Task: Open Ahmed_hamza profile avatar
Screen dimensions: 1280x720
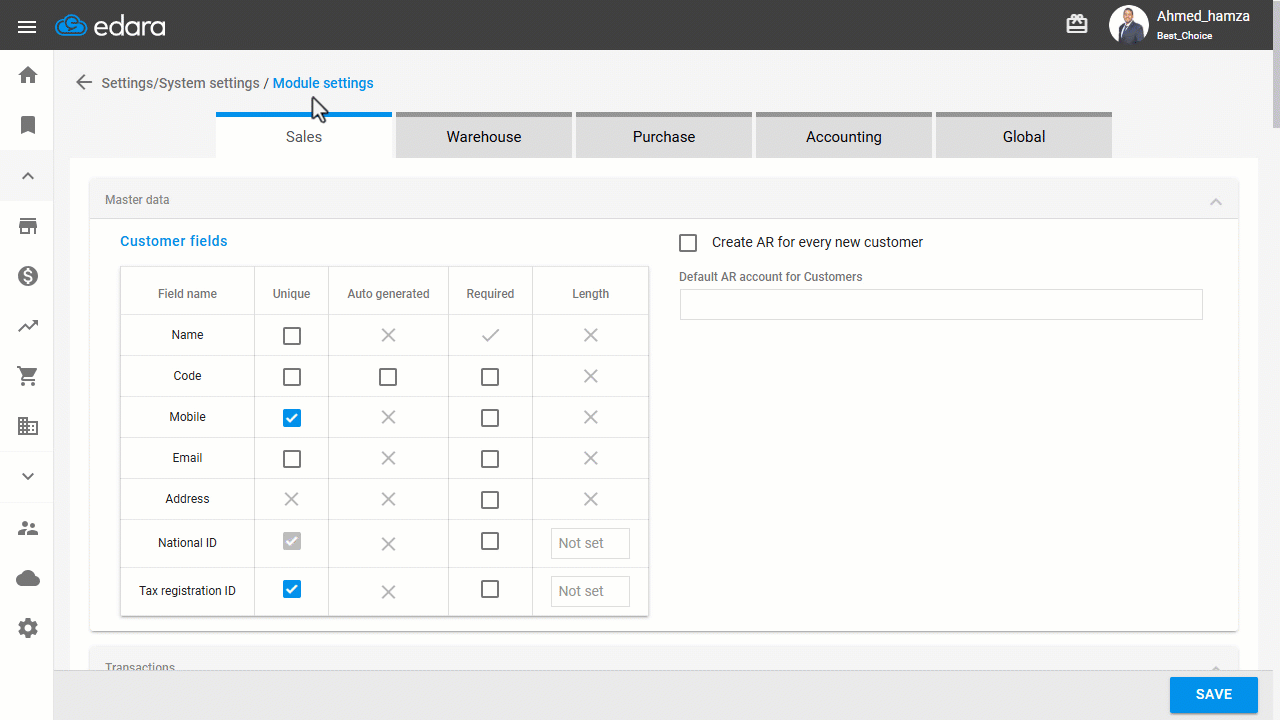Action: click(1129, 25)
